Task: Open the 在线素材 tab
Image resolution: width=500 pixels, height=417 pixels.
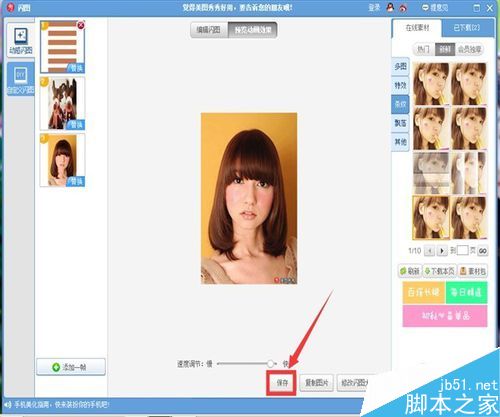Action: click(417, 28)
